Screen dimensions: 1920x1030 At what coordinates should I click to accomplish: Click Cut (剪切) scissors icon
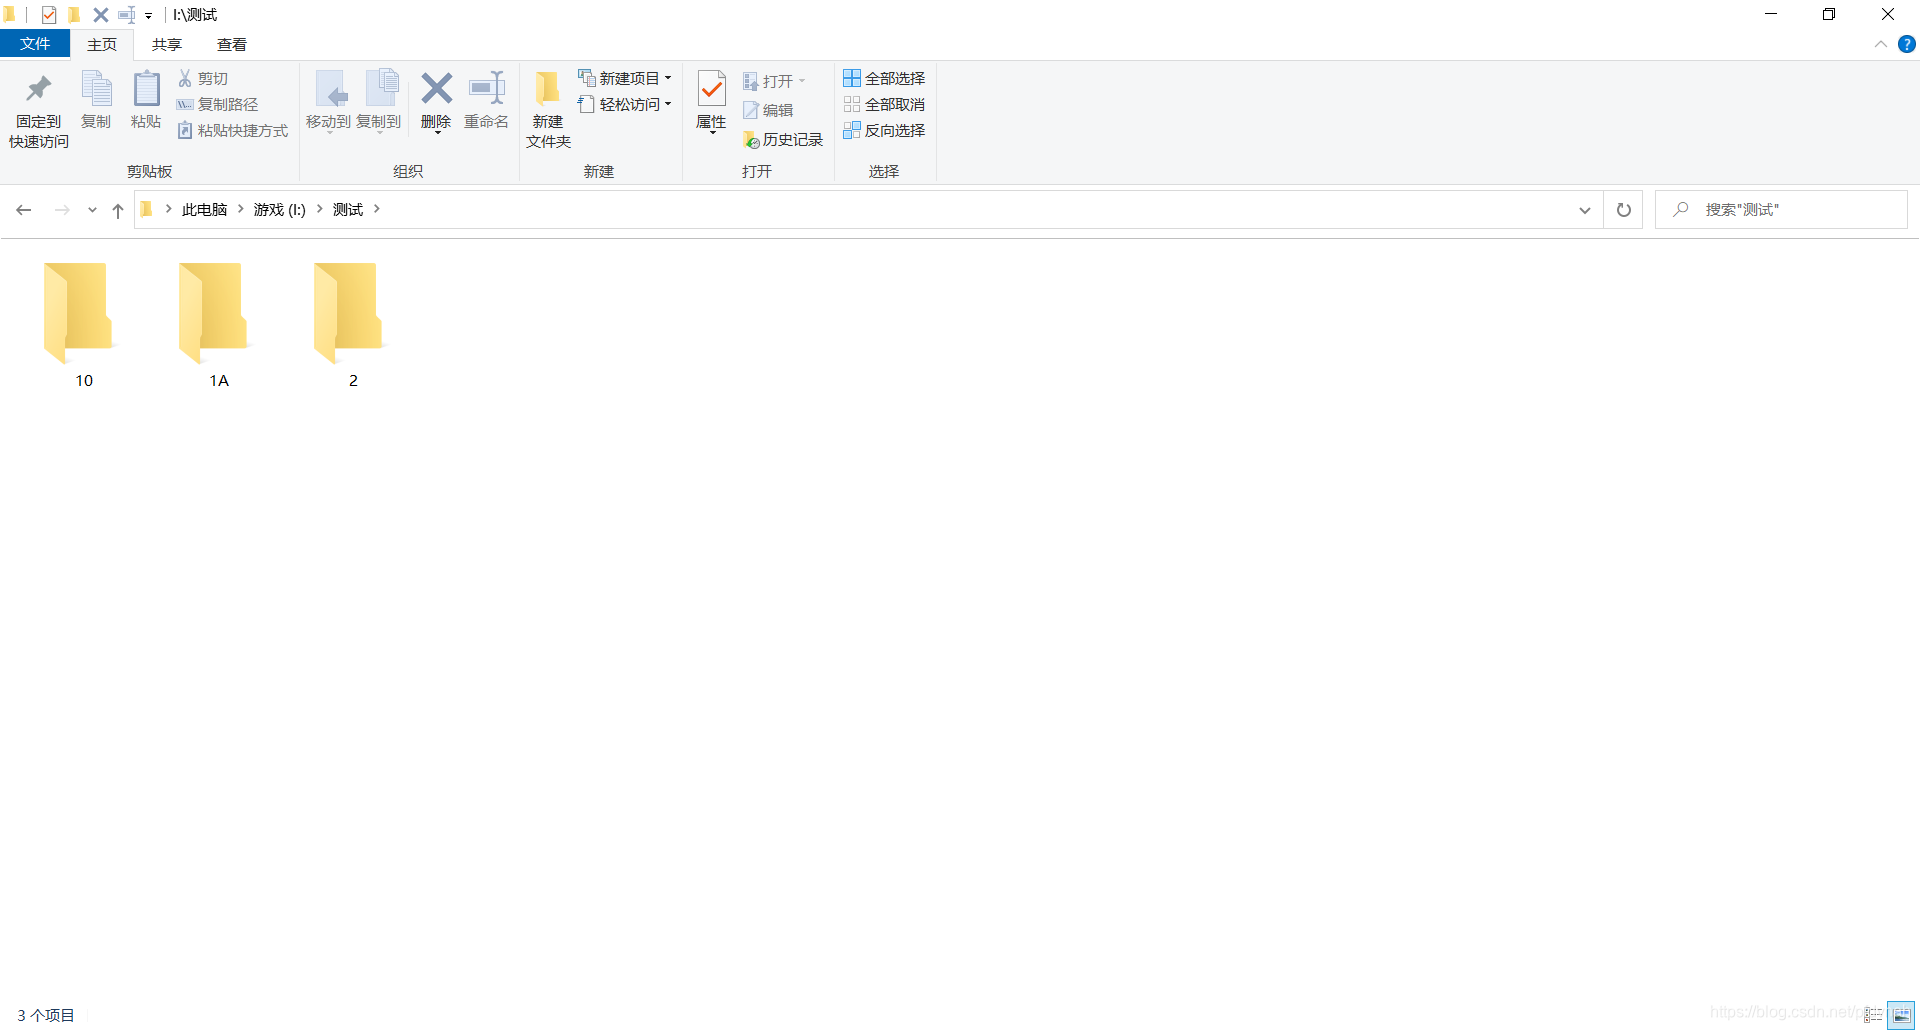point(203,78)
